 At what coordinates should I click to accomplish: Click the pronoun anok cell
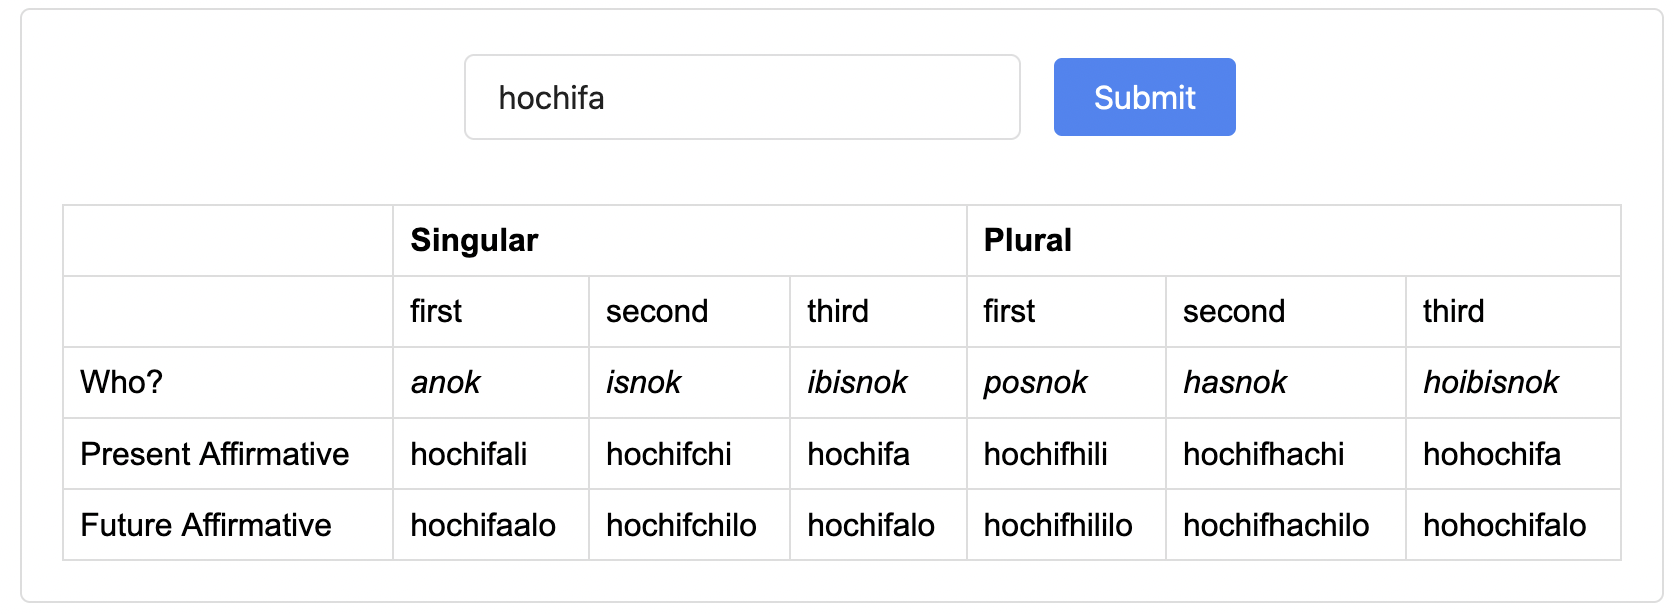[445, 382]
